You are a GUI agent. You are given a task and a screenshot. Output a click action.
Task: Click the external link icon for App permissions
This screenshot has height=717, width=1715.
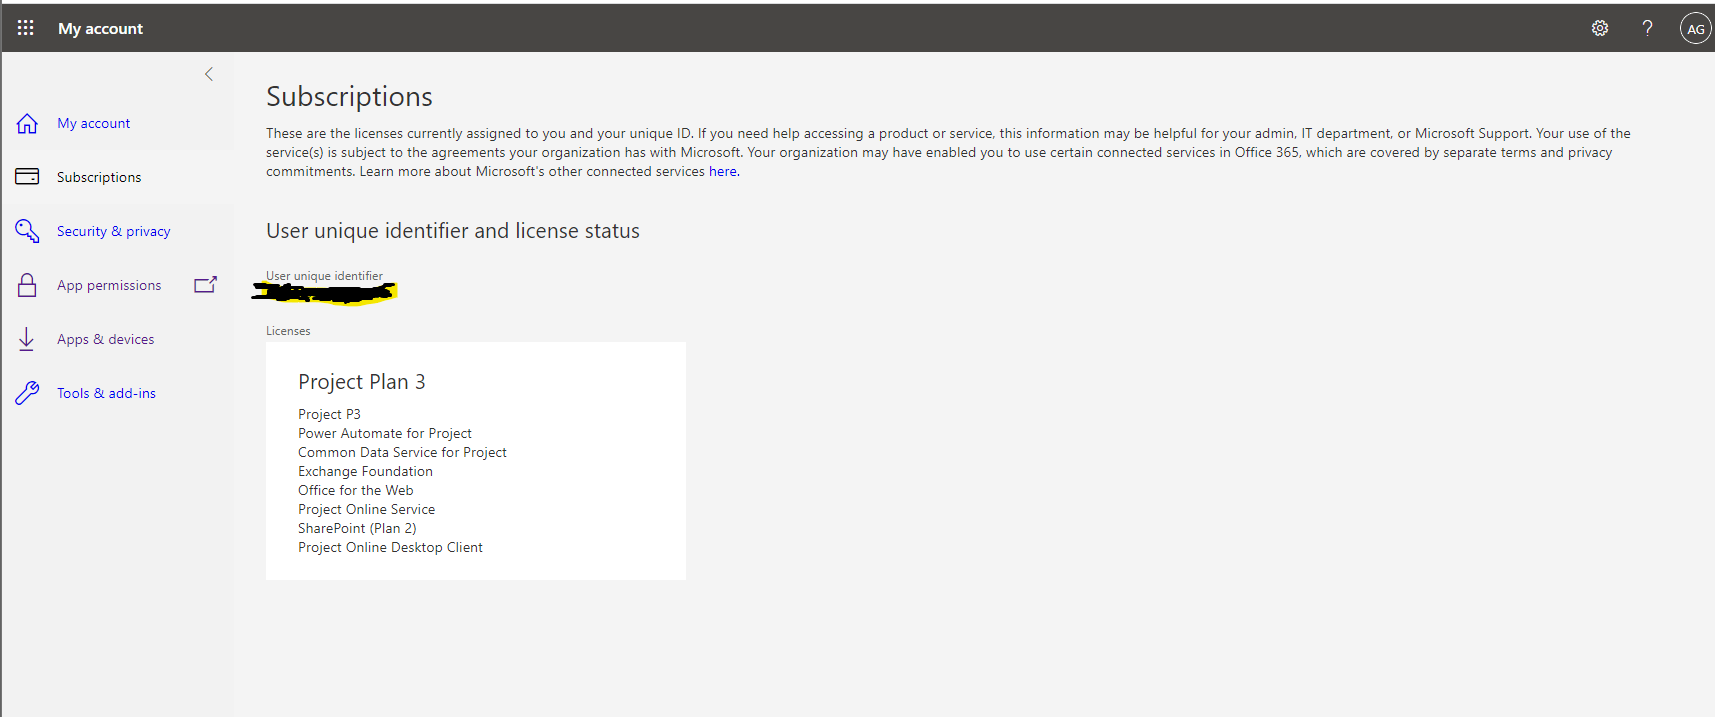pyautogui.click(x=205, y=285)
